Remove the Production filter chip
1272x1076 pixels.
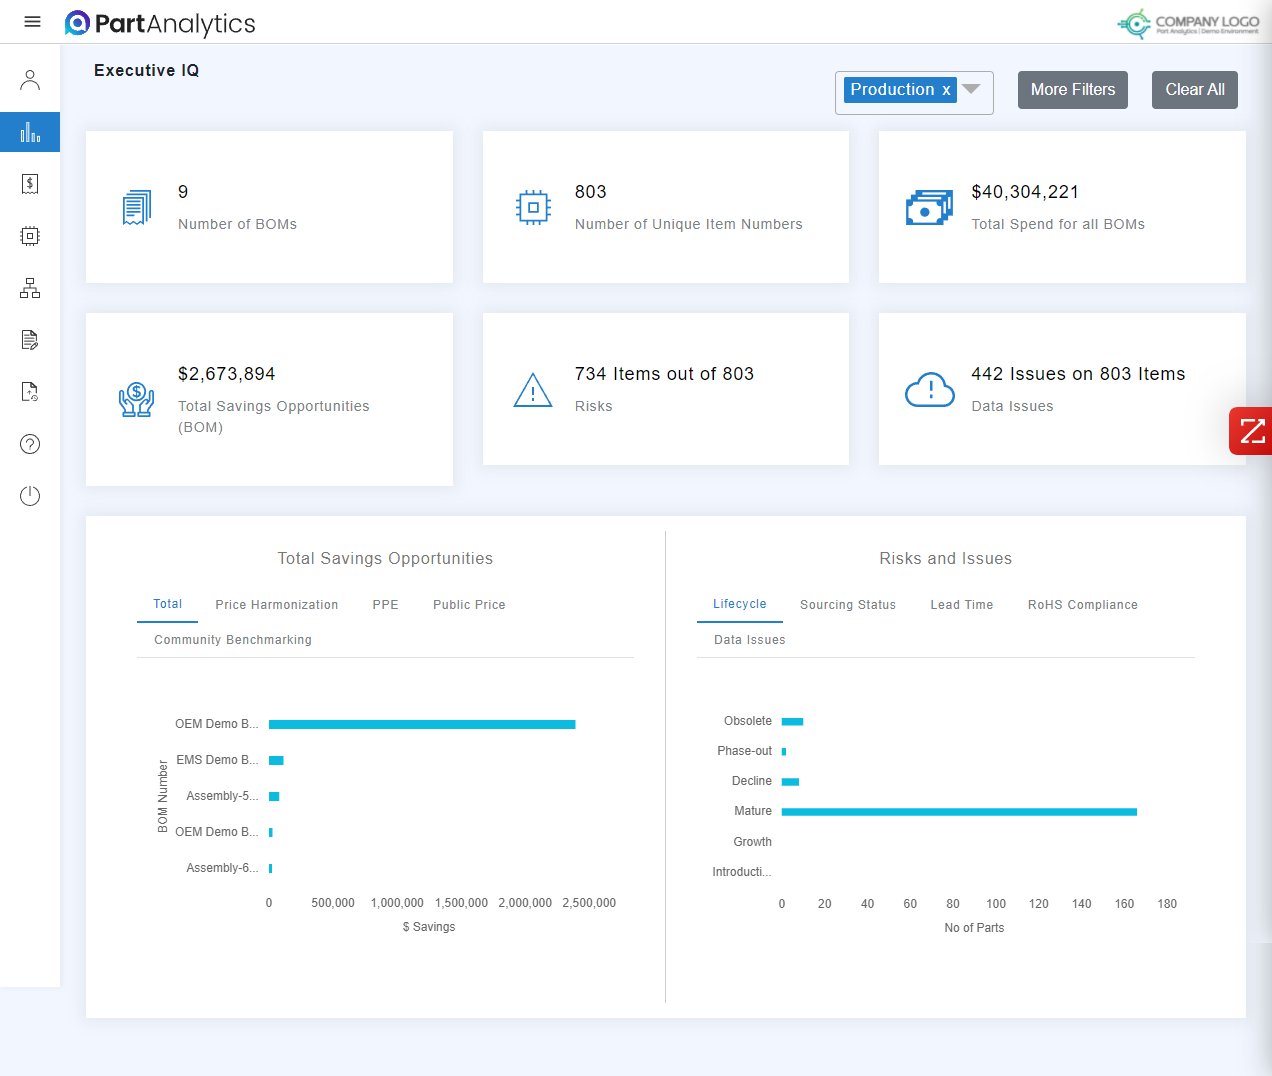[x=945, y=89]
